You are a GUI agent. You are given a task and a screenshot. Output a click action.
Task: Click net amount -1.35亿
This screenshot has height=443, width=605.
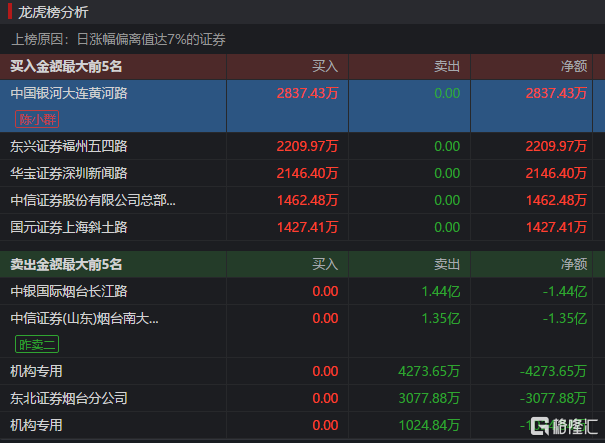pos(565,319)
